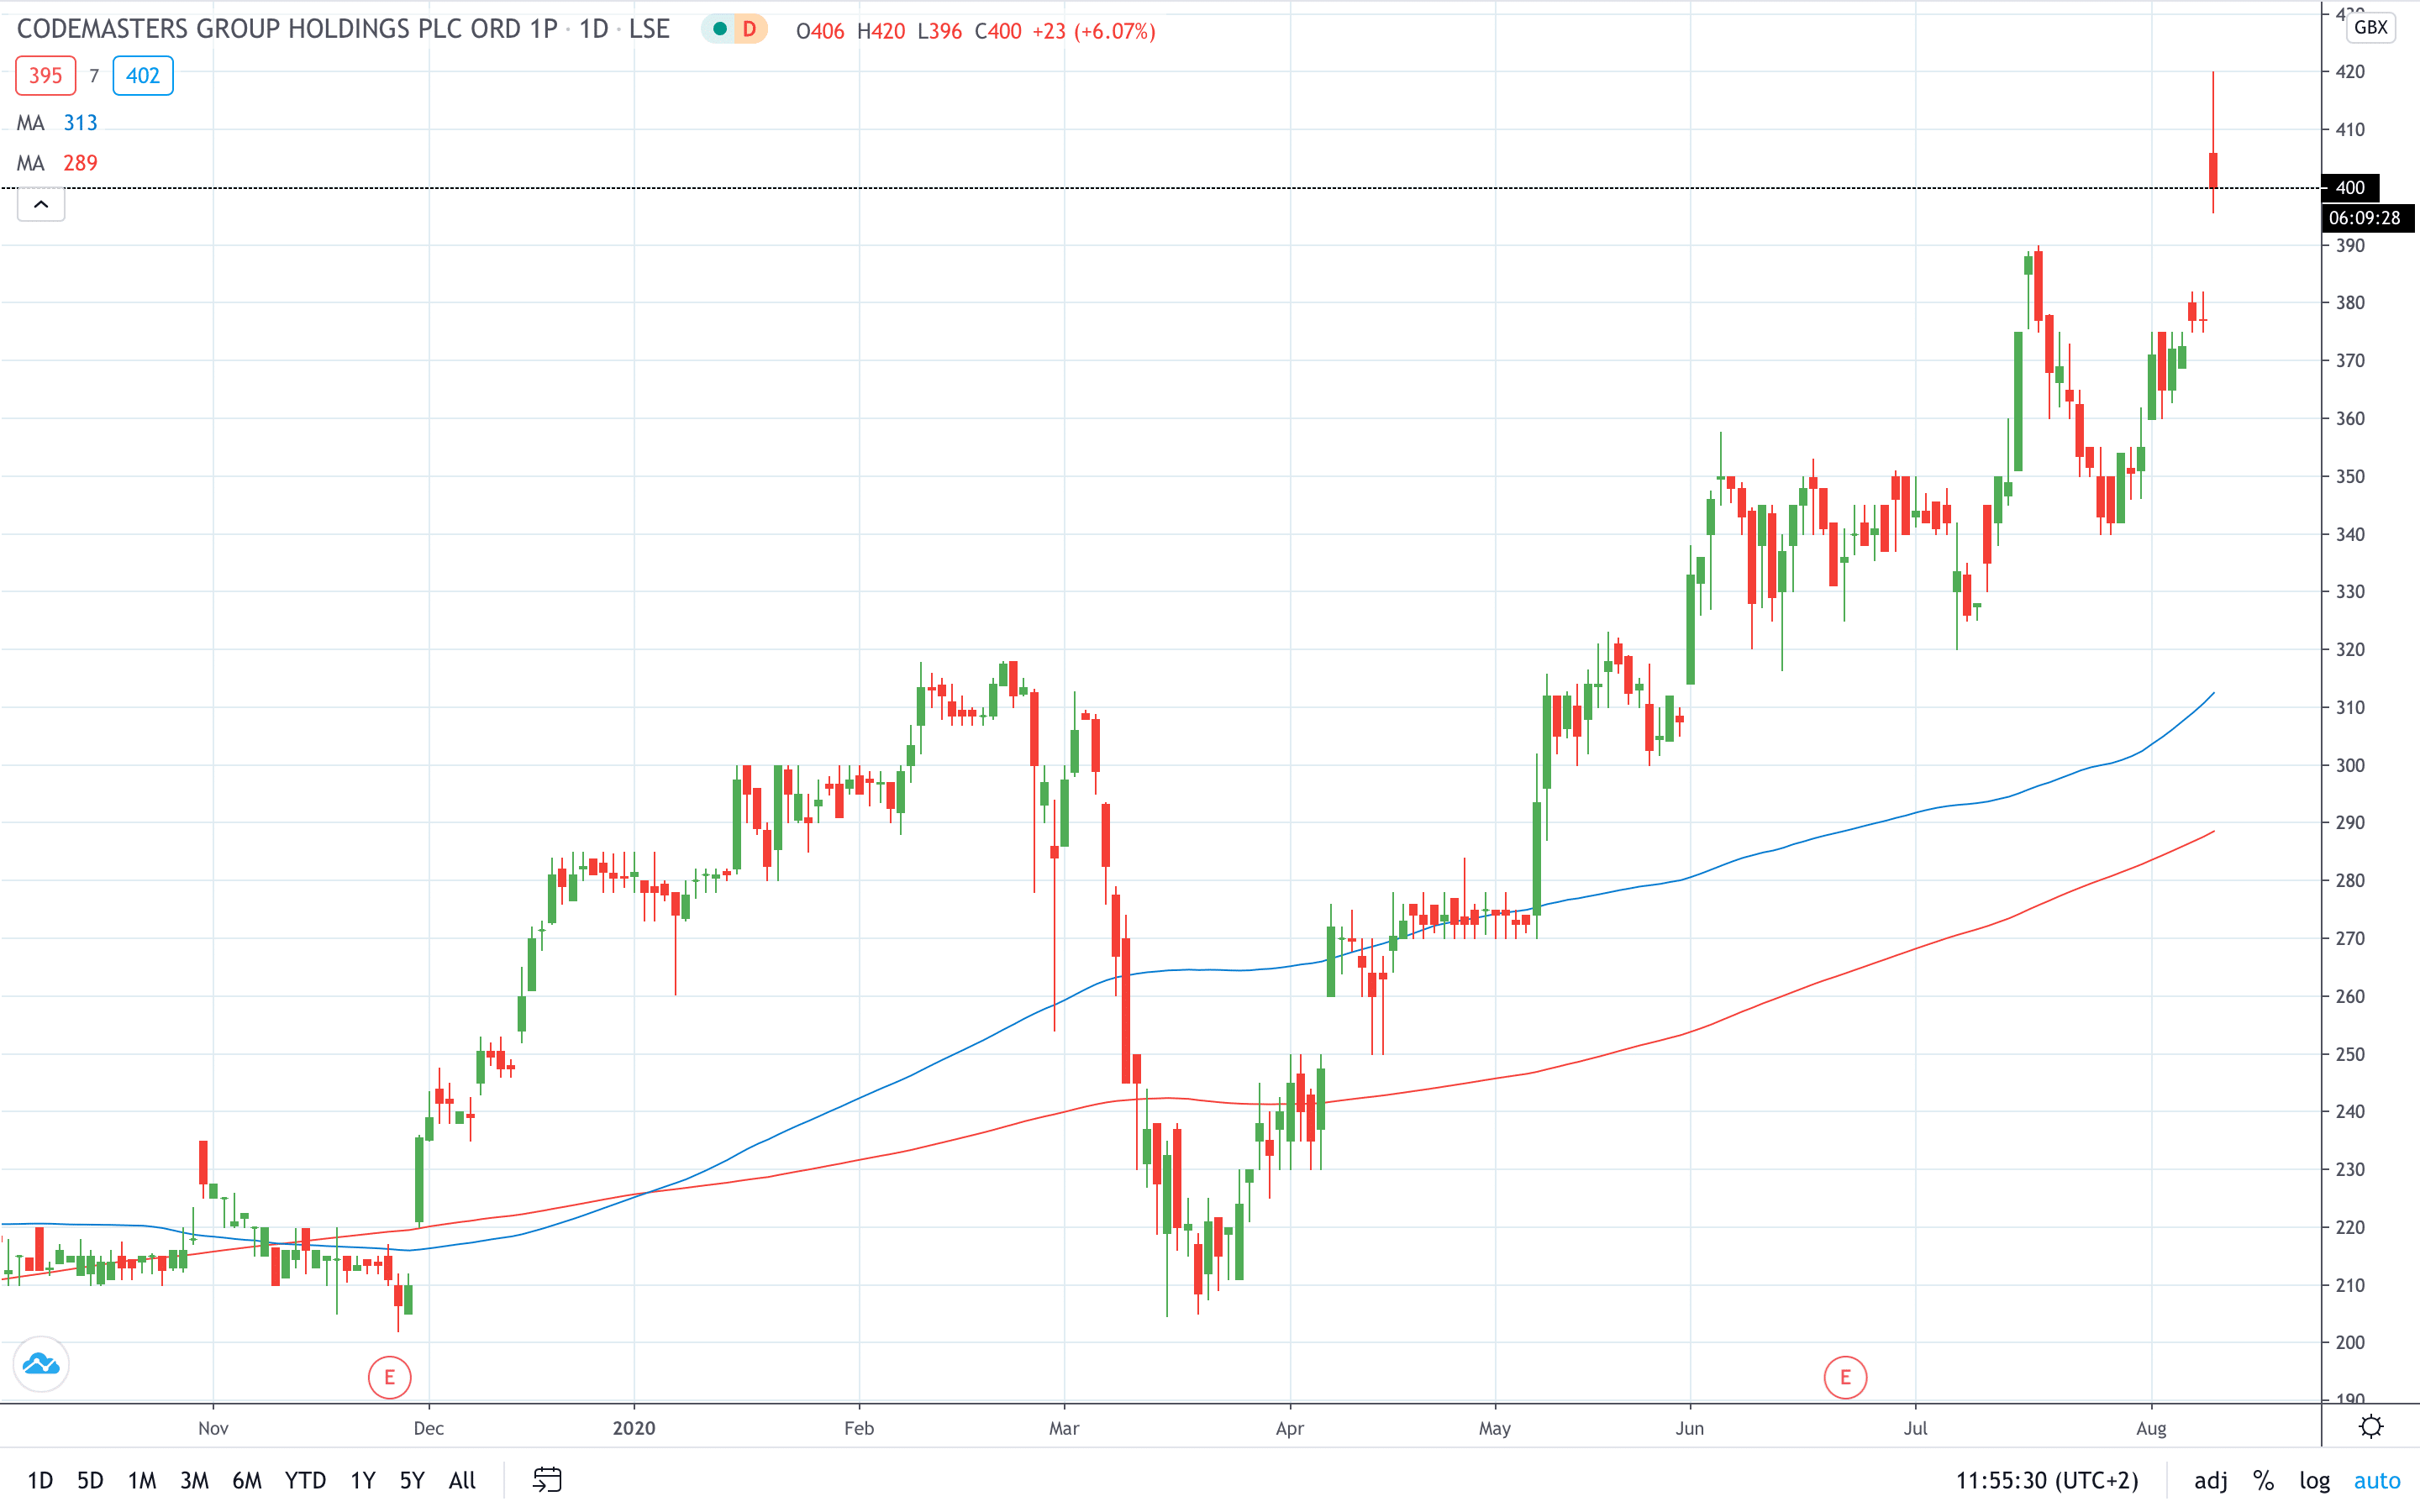Select the All time range
Viewport: 2420px width, 1512px height.
(x=462, y=1480)
